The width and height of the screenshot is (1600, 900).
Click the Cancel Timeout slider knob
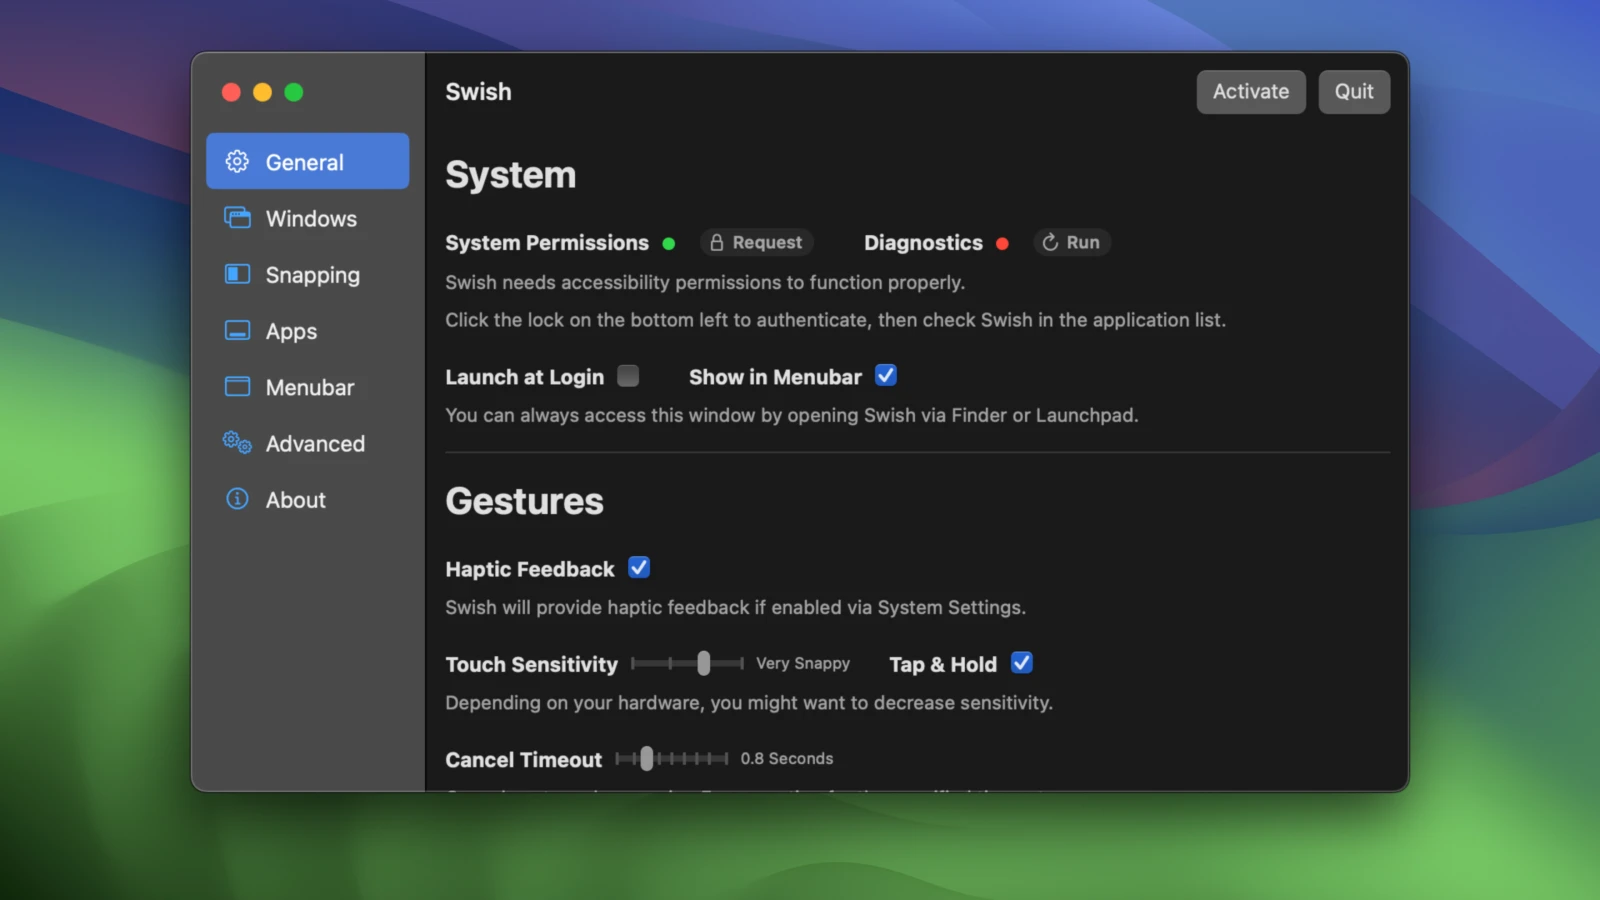click(647, 759)
